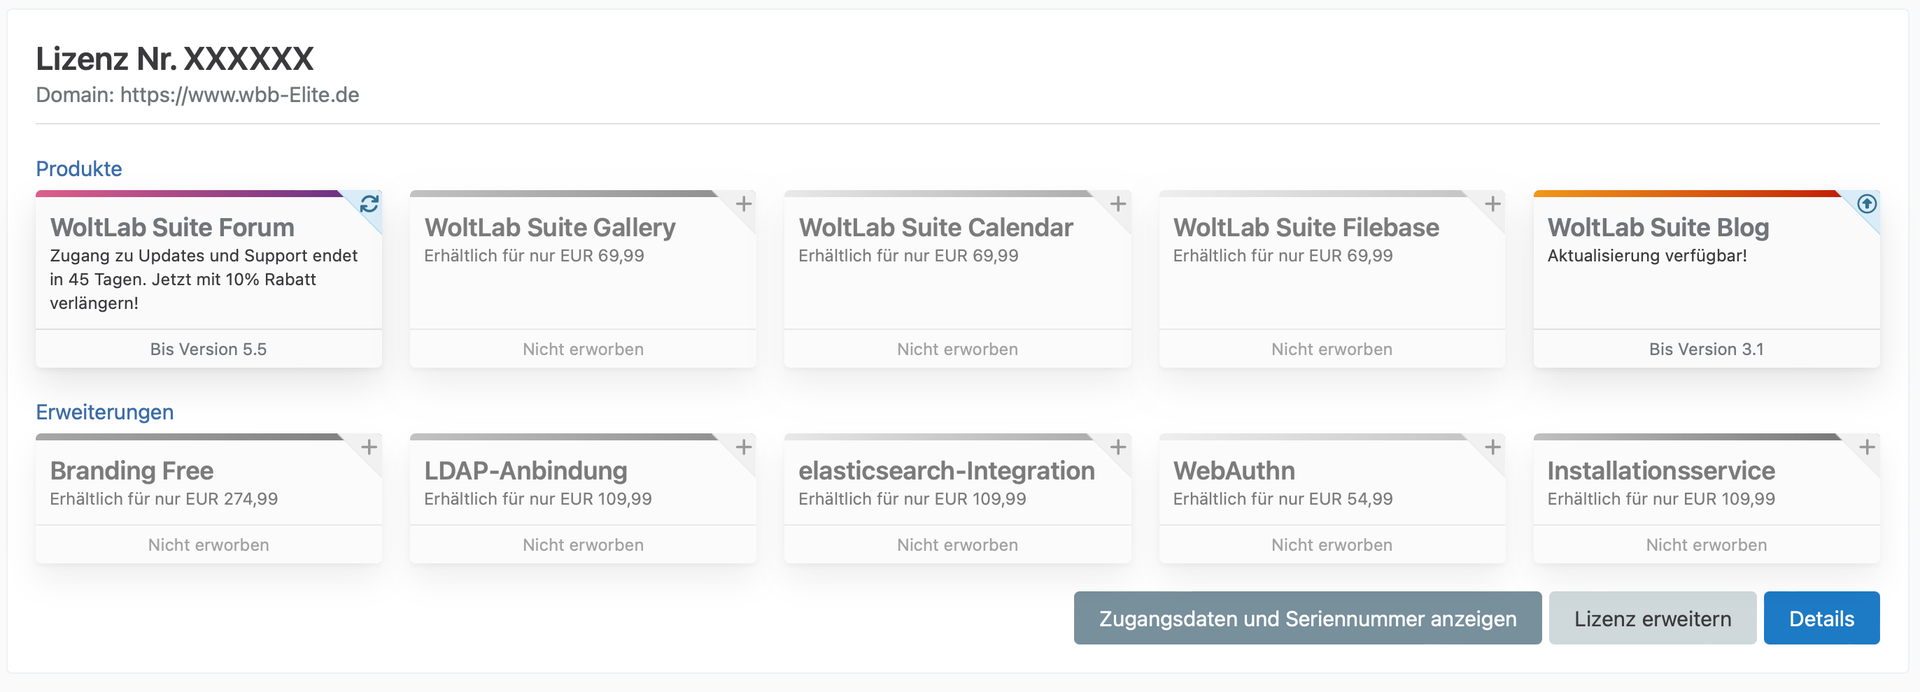The width and height of the screenshot is (1920, 692).
Task: Click the Lizenz erweitern button
Action: click(1652, 619)
